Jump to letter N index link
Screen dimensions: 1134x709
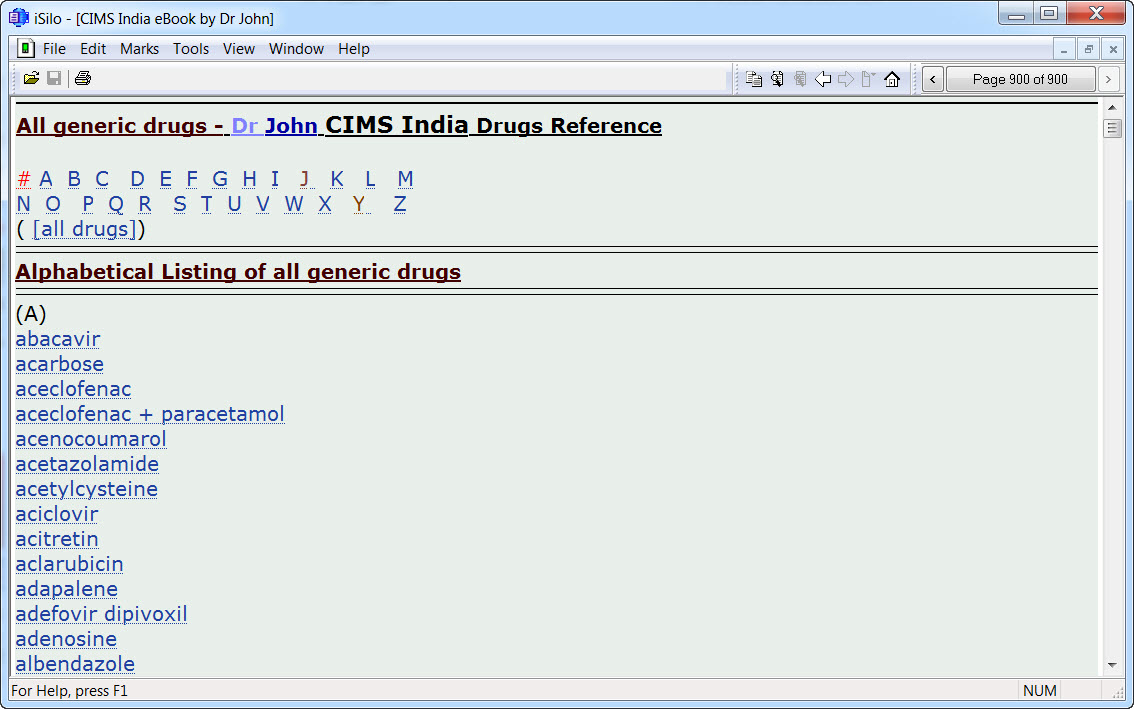pos(23,204)
